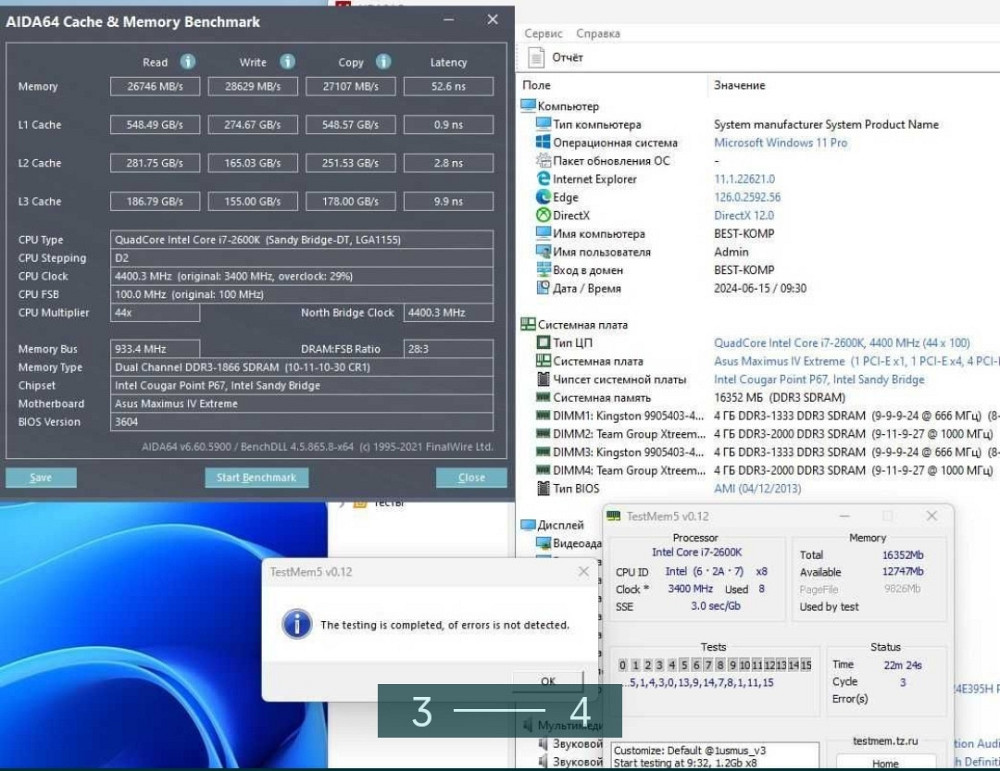Click OK in the TestMem5 completion dialog
The width and height of the screenshot is (1000, 771).
pos(548,681)
